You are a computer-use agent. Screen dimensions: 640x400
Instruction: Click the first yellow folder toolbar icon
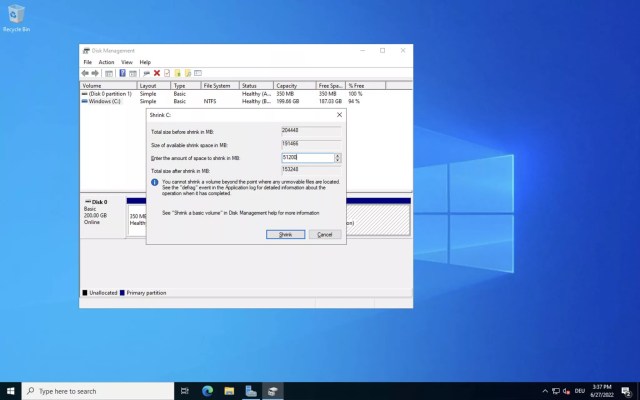pos(178,73)
